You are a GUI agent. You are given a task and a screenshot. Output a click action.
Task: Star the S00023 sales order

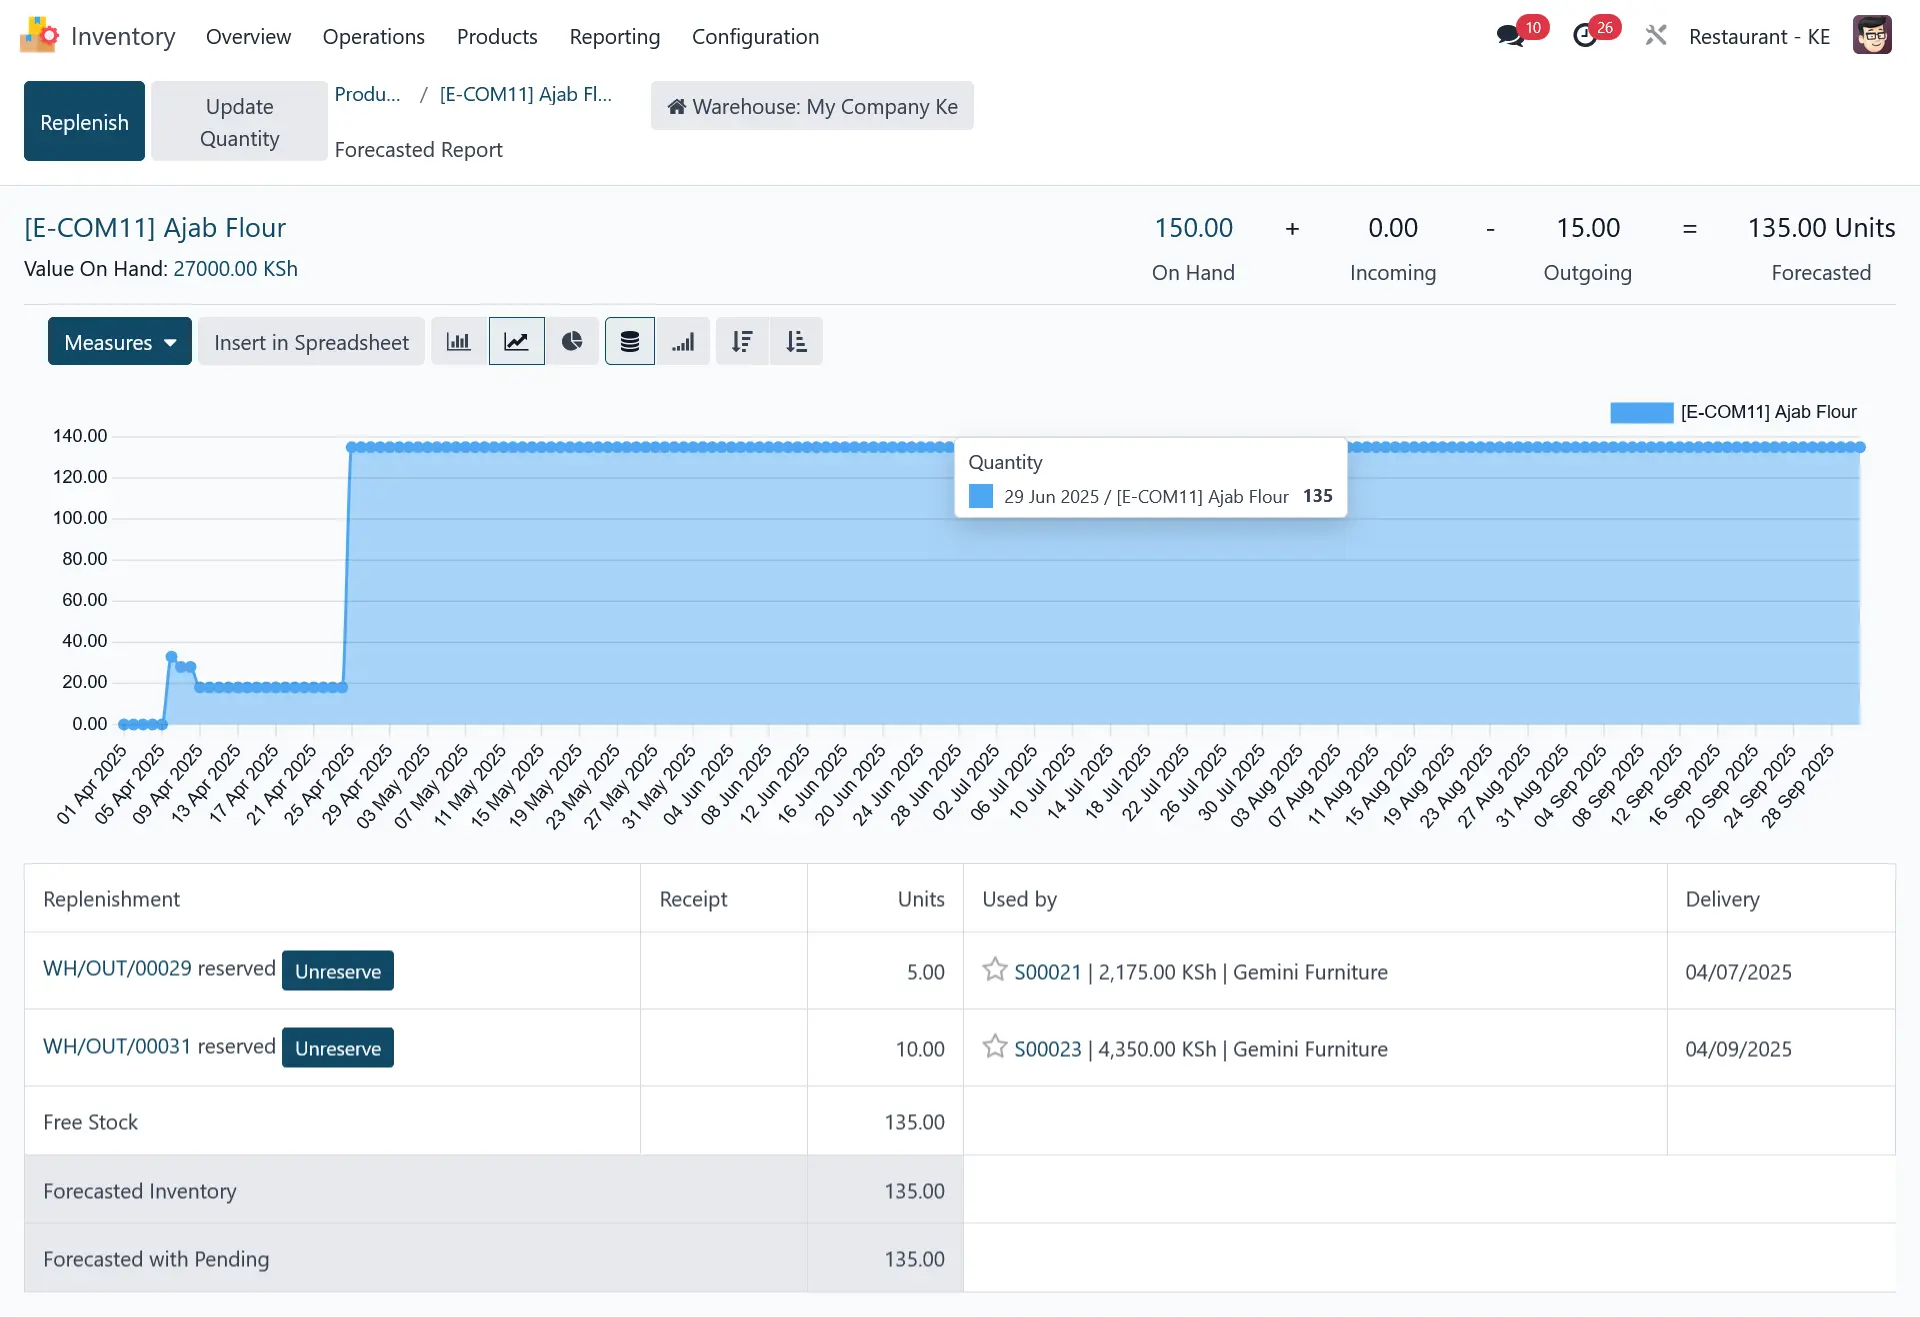click(x=995, y=1047)
